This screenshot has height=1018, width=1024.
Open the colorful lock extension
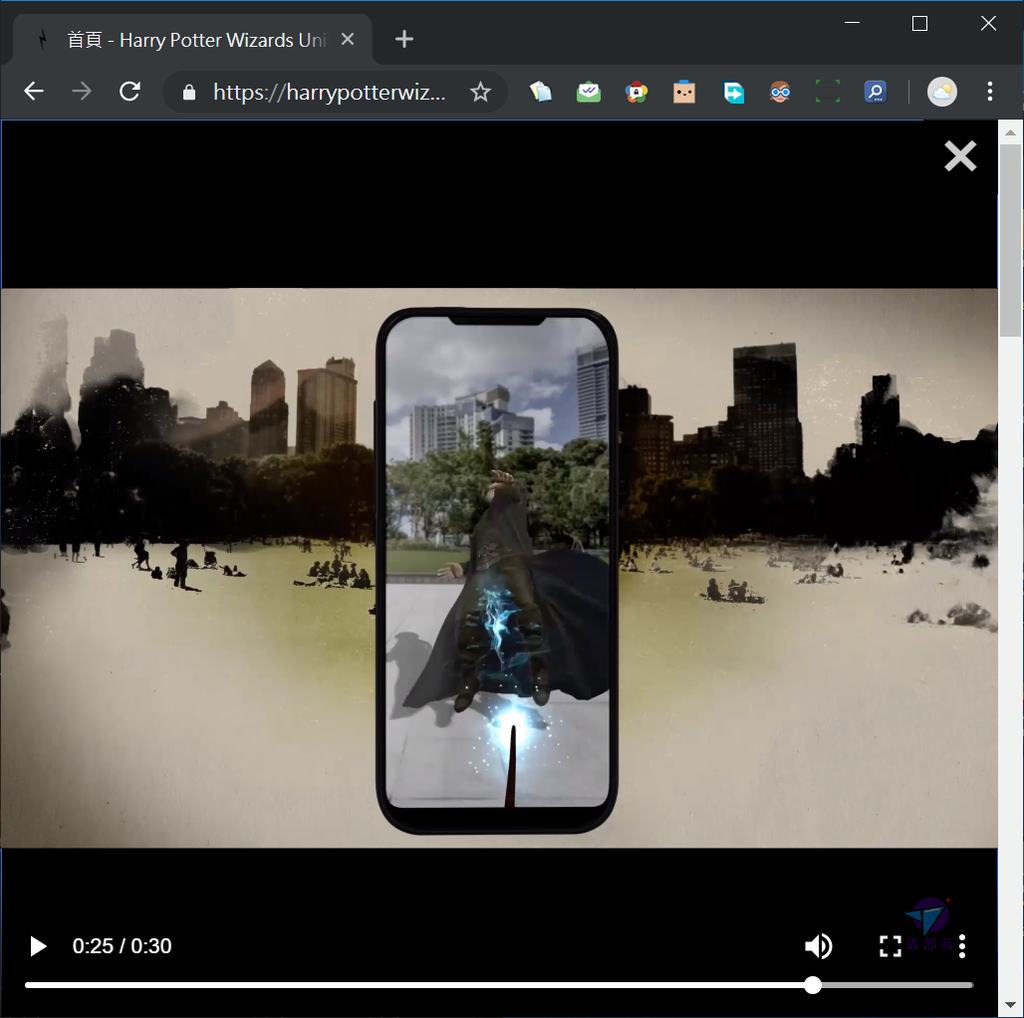(x=636, y=91)
